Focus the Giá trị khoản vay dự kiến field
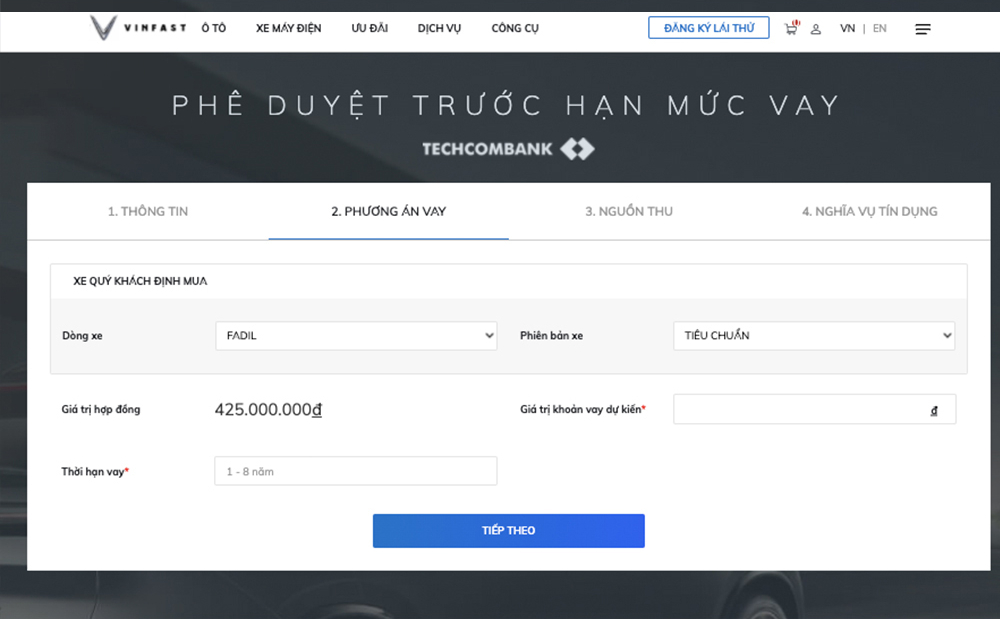 (x=814, y=409)
